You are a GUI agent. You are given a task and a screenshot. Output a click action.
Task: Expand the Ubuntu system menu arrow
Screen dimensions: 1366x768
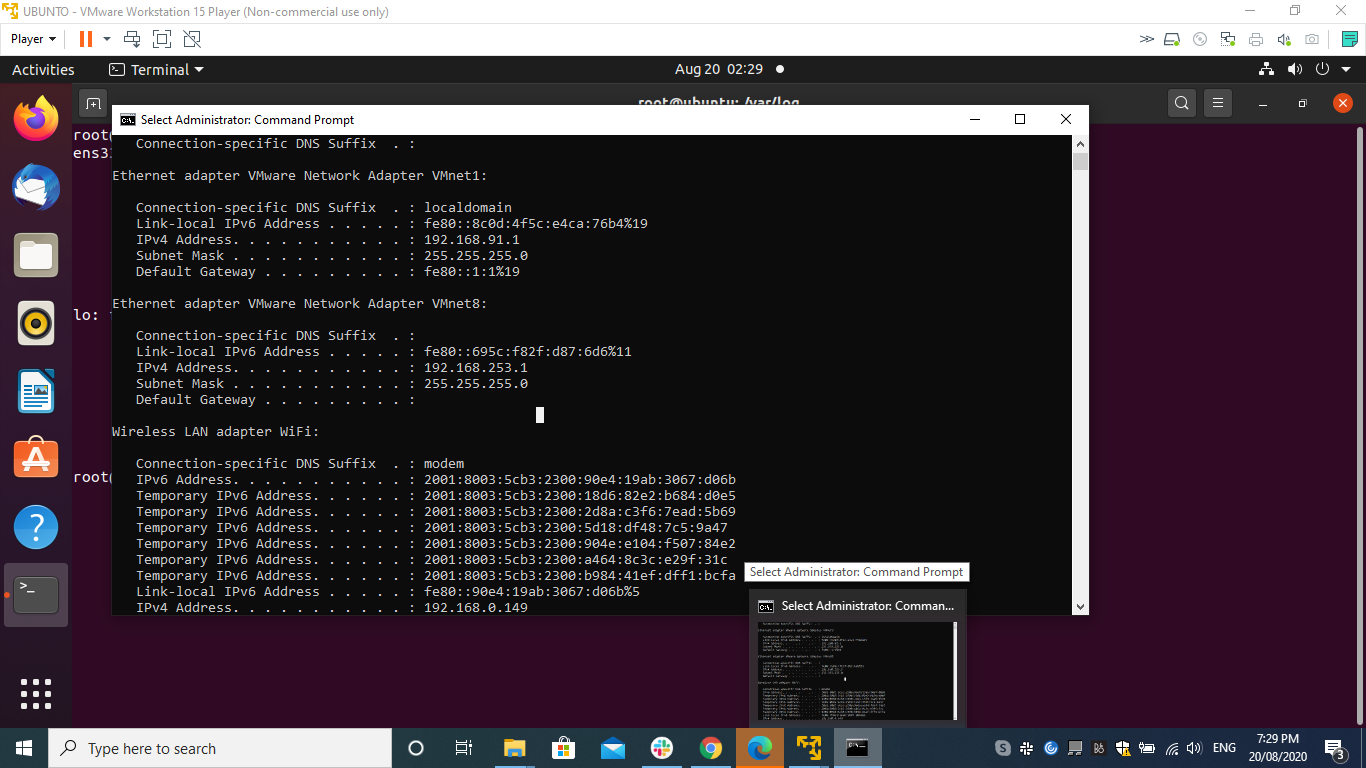[x=1345, y=69]
